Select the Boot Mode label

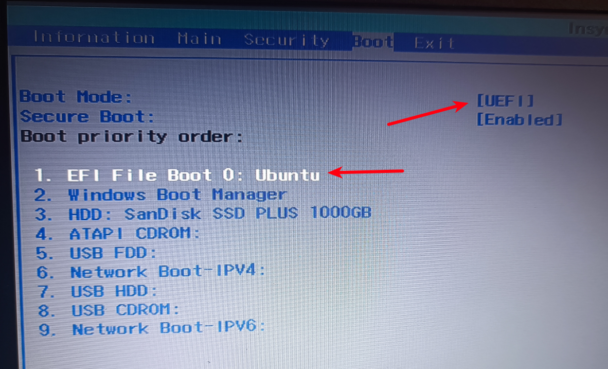coord(76,97)
